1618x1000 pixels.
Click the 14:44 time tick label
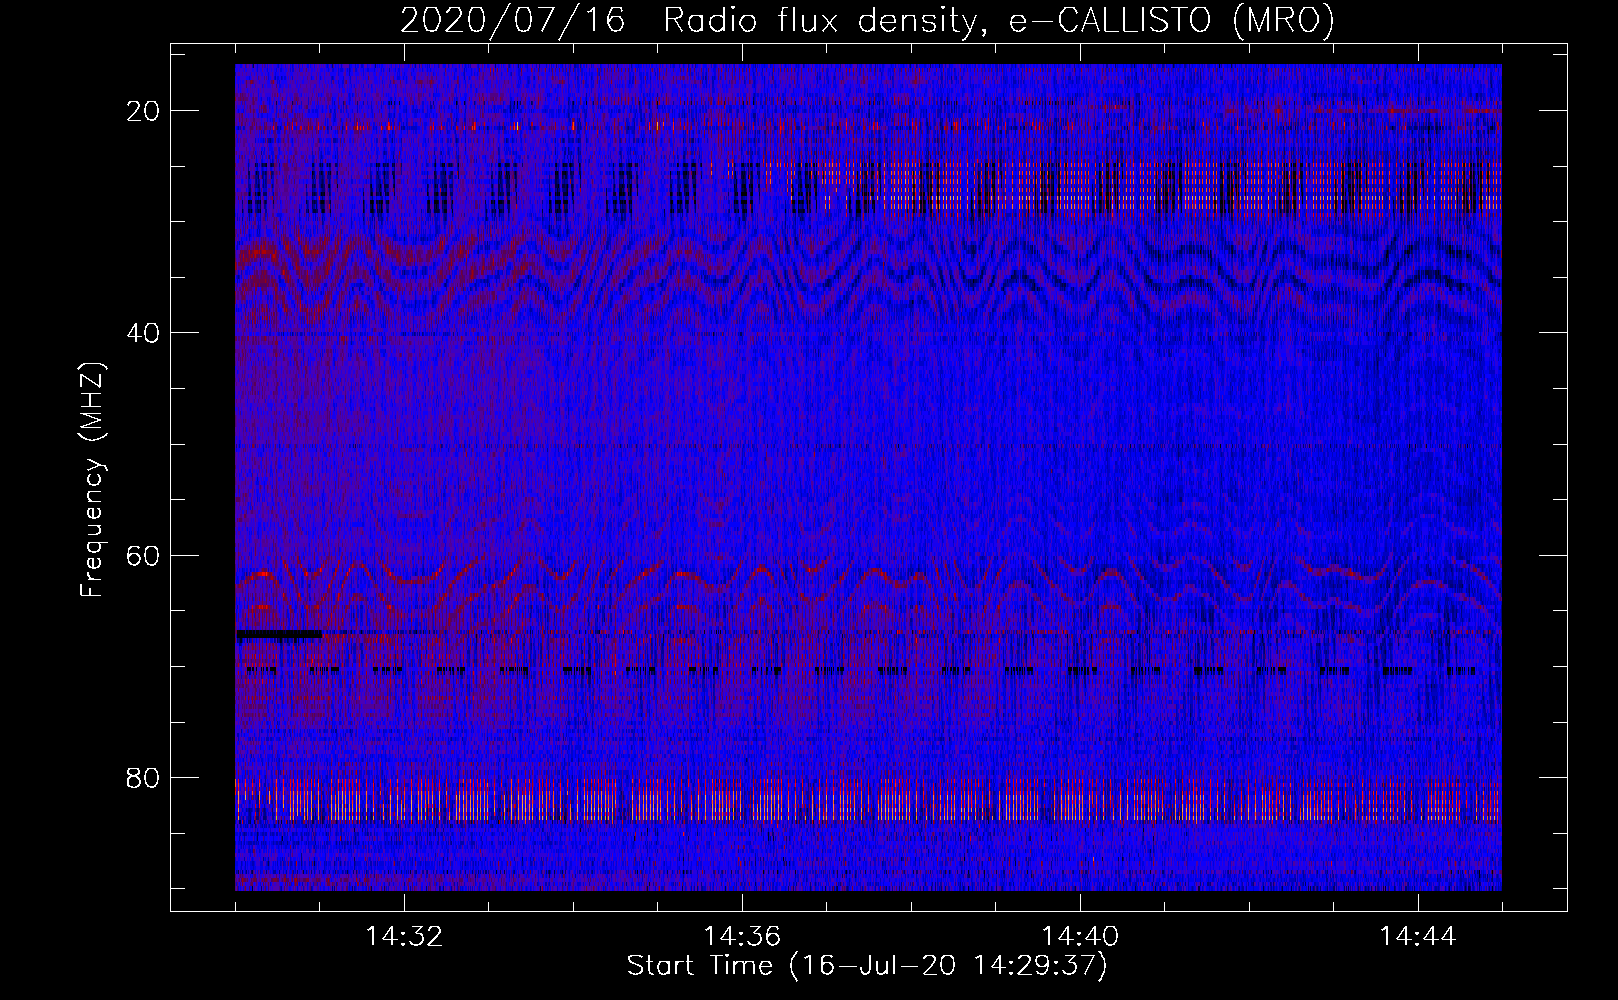(1418, 937)
